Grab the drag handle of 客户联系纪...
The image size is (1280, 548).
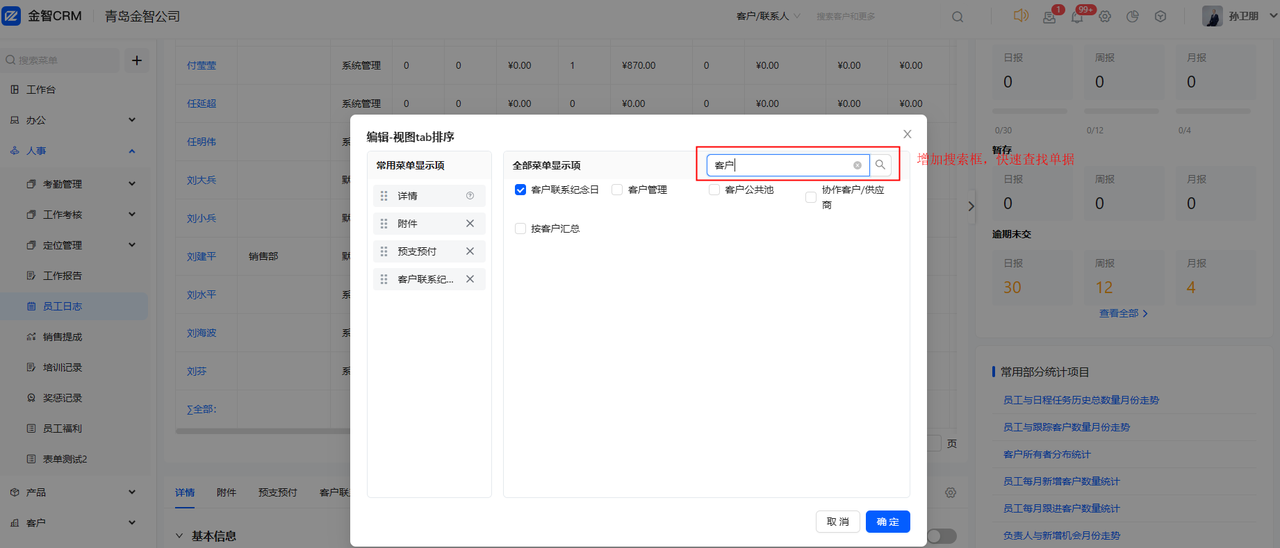384,279
